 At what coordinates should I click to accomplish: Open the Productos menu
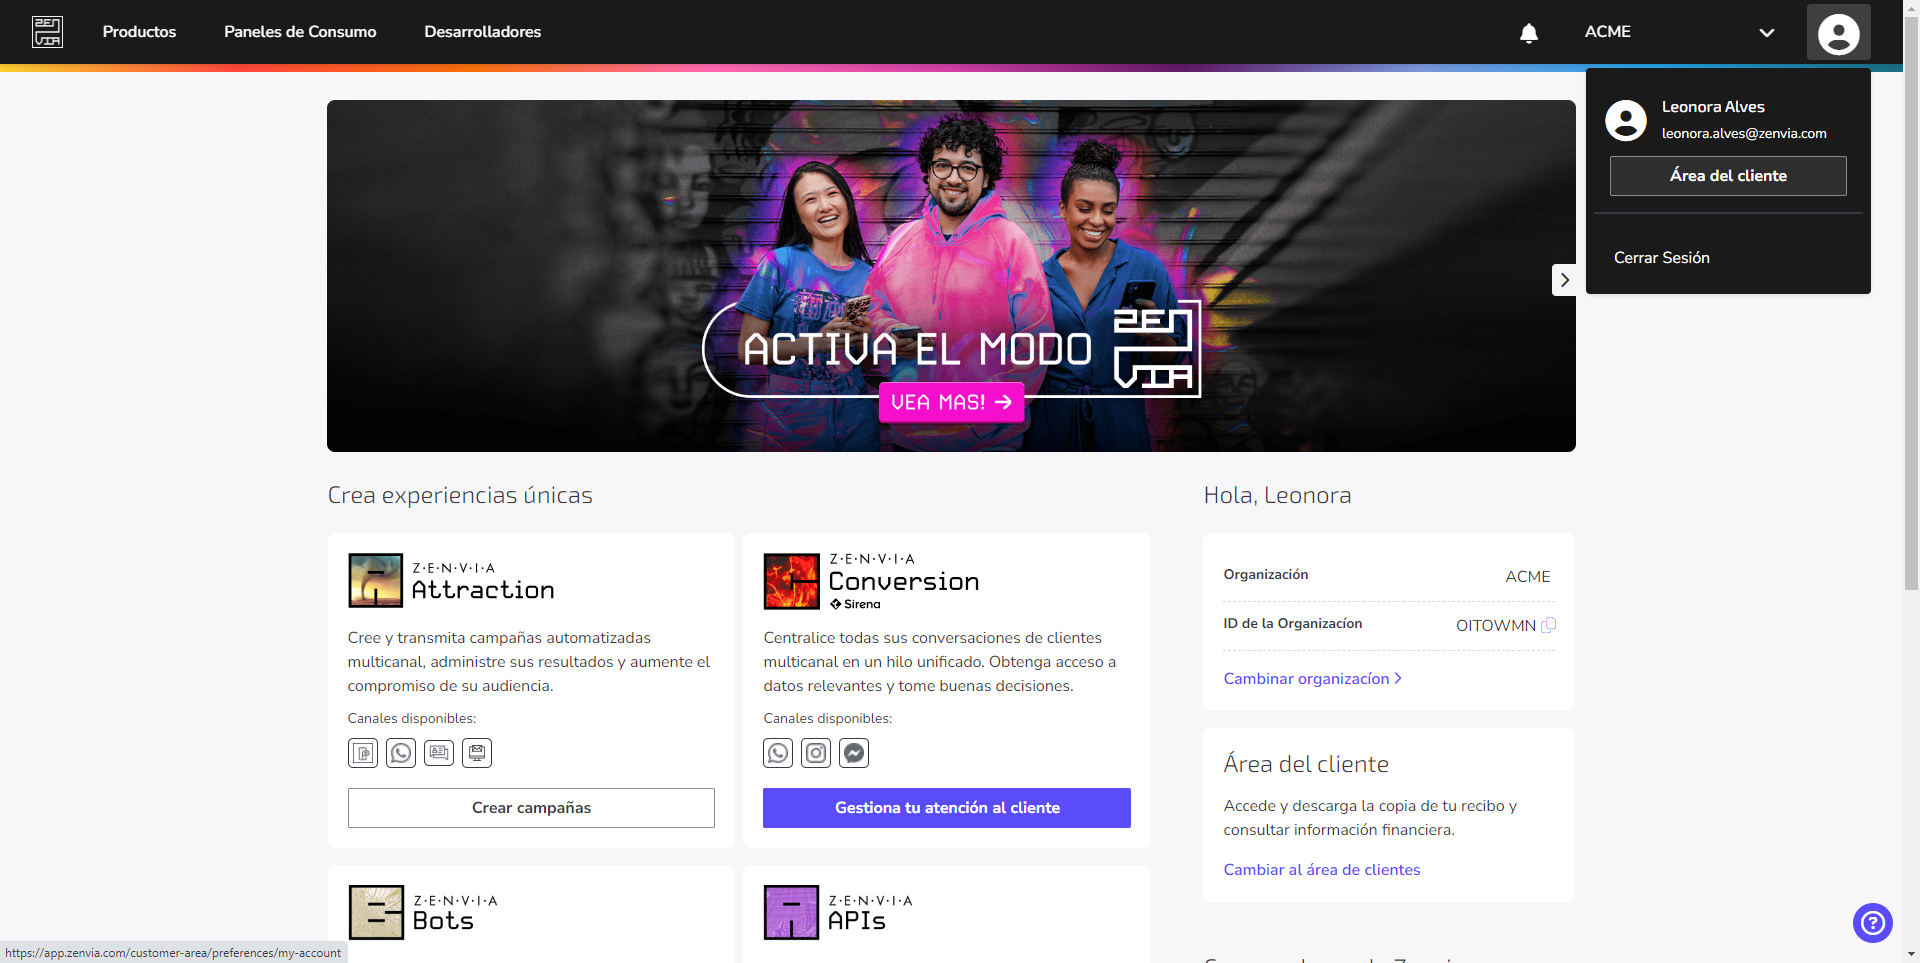tap(139, 31)
